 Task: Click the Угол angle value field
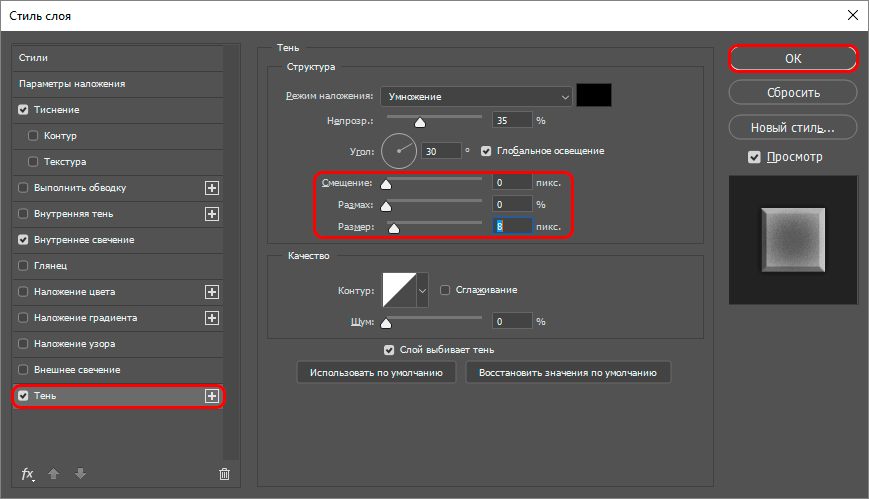[441, 151]
